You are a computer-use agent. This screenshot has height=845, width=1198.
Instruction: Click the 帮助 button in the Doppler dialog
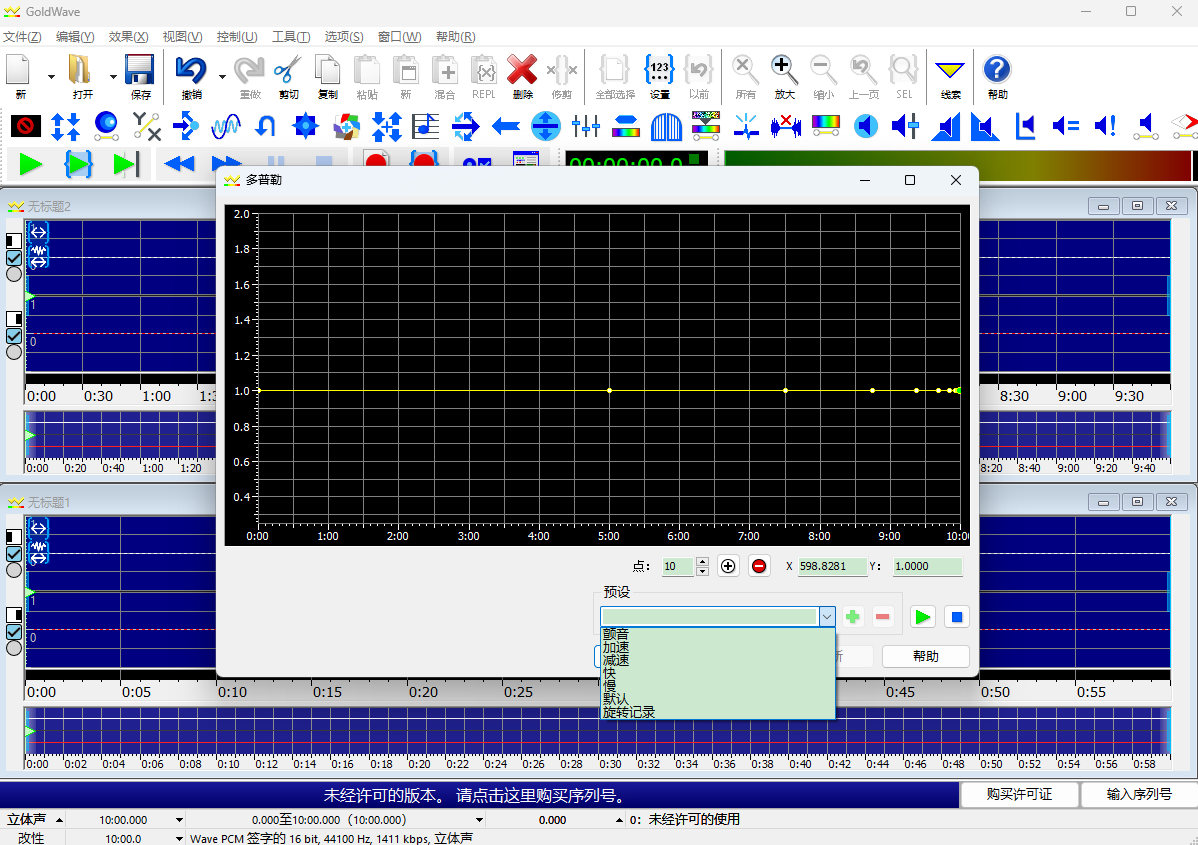click(925, 657)
